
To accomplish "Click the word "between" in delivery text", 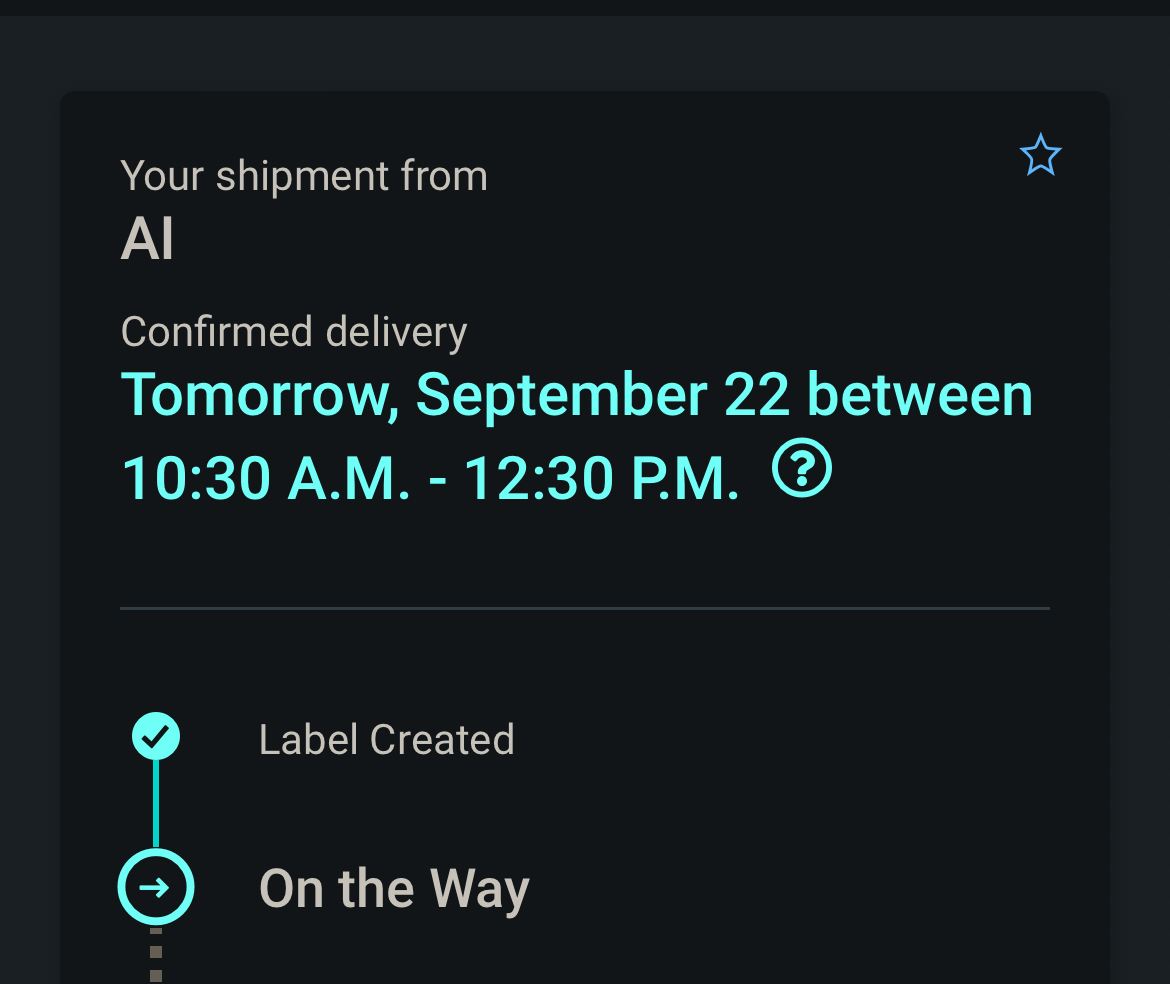I will click(919, 395).
